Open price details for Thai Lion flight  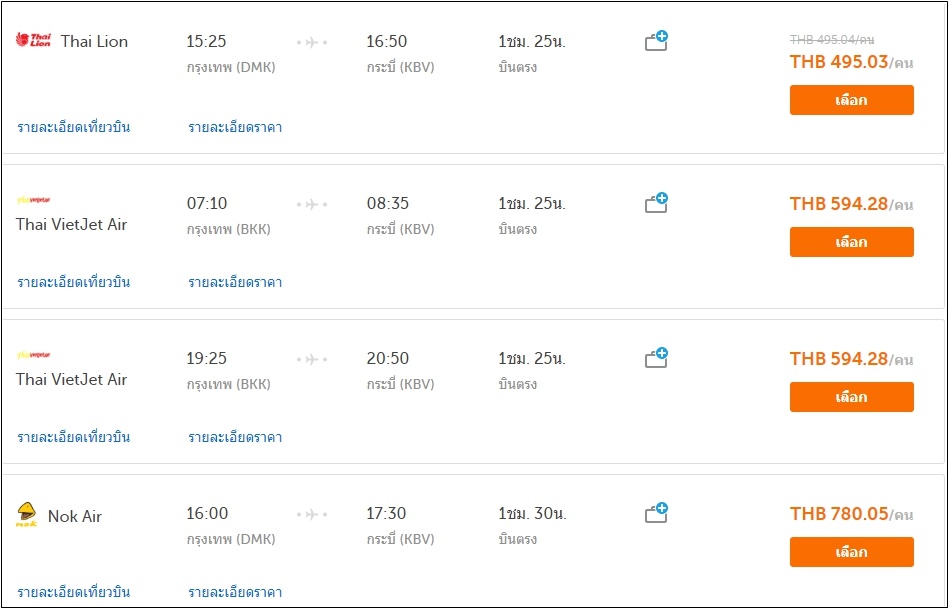235,127
